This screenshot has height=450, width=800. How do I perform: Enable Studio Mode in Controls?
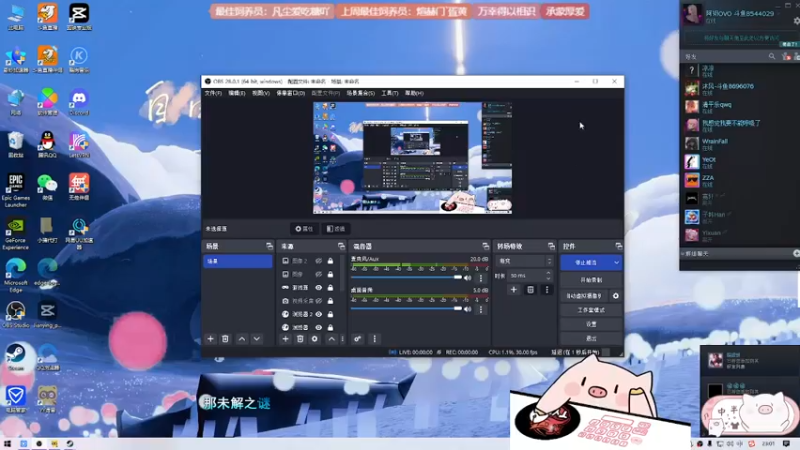tap(591, 310)
